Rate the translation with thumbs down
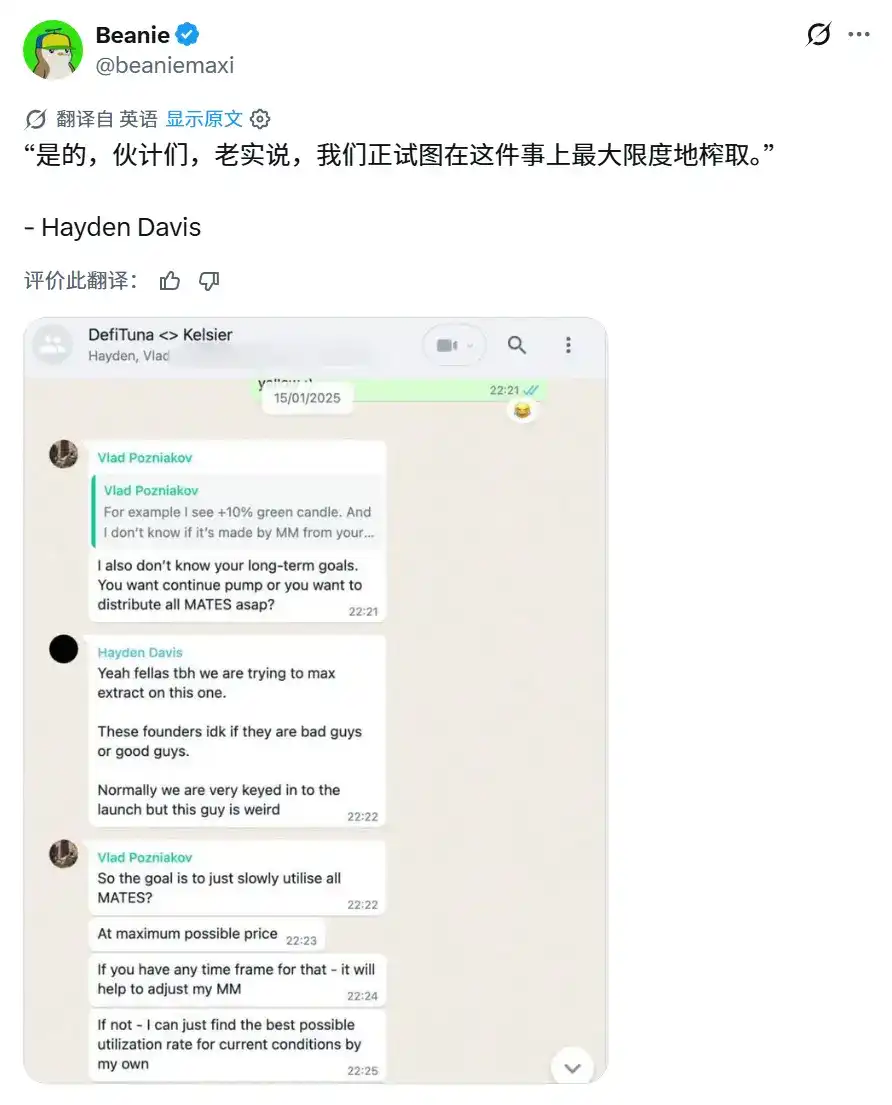This screenshot has width=892, height=1105. [209, 281]
